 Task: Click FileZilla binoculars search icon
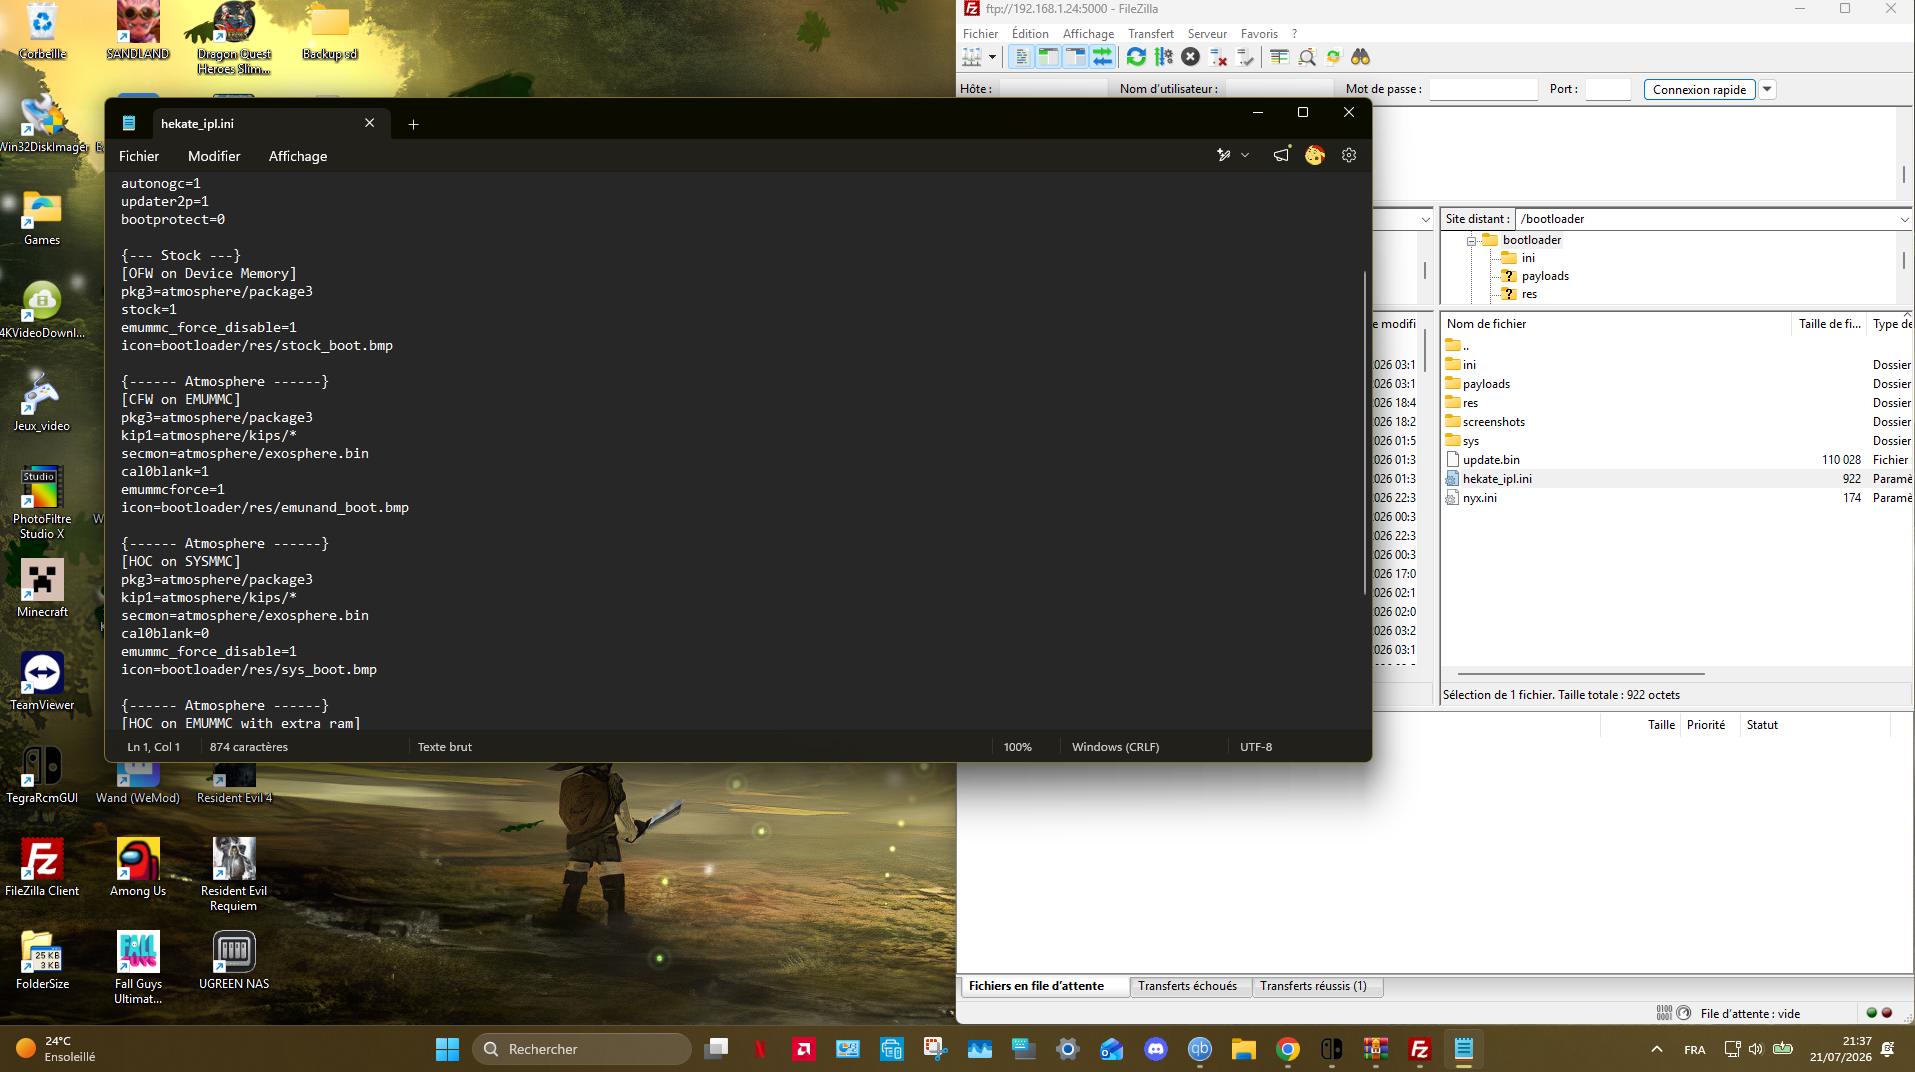click(x=1360, y=57)
